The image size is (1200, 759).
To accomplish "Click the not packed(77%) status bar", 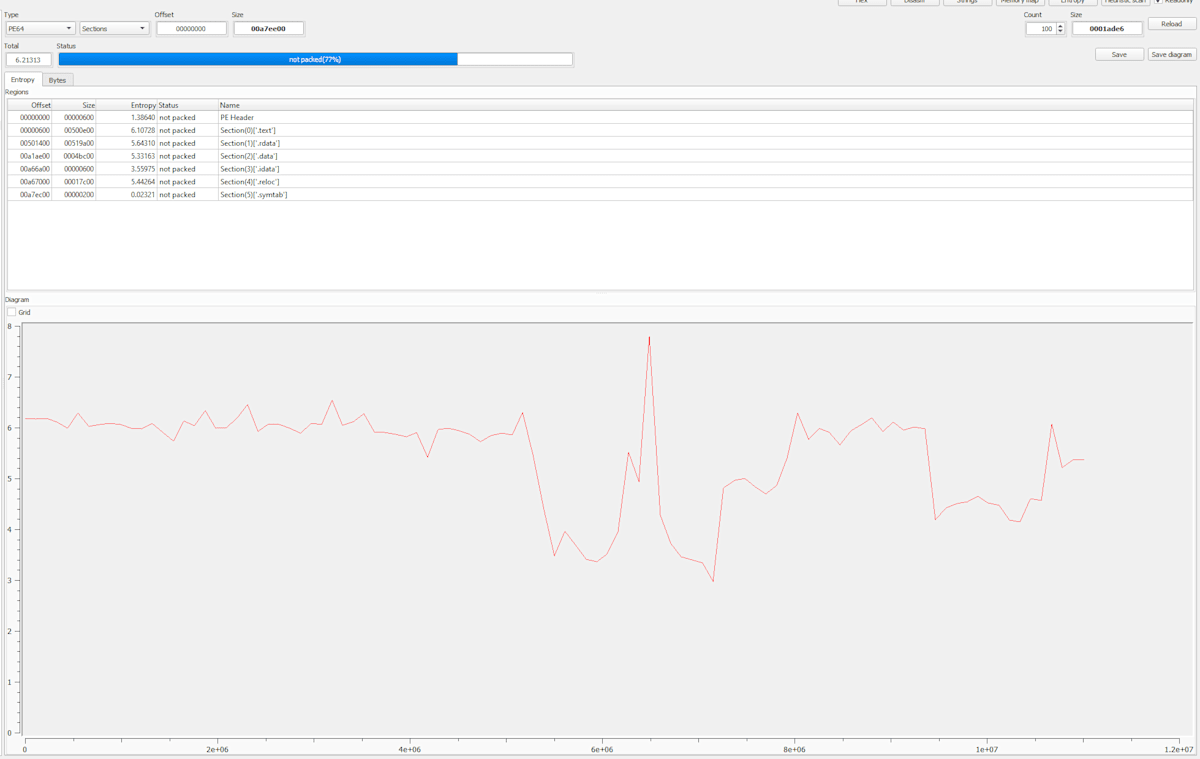I will tap(315, 60).
